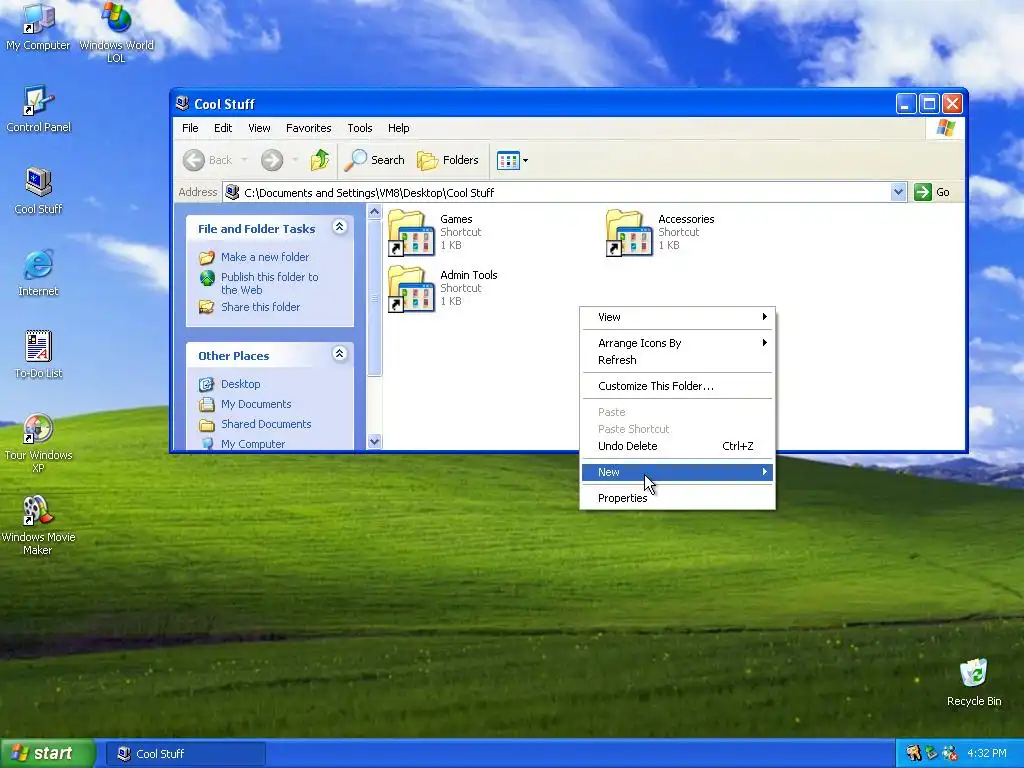Click the address path field
The height and width of the screenshot is (768, 1024).
coord(557,192)
